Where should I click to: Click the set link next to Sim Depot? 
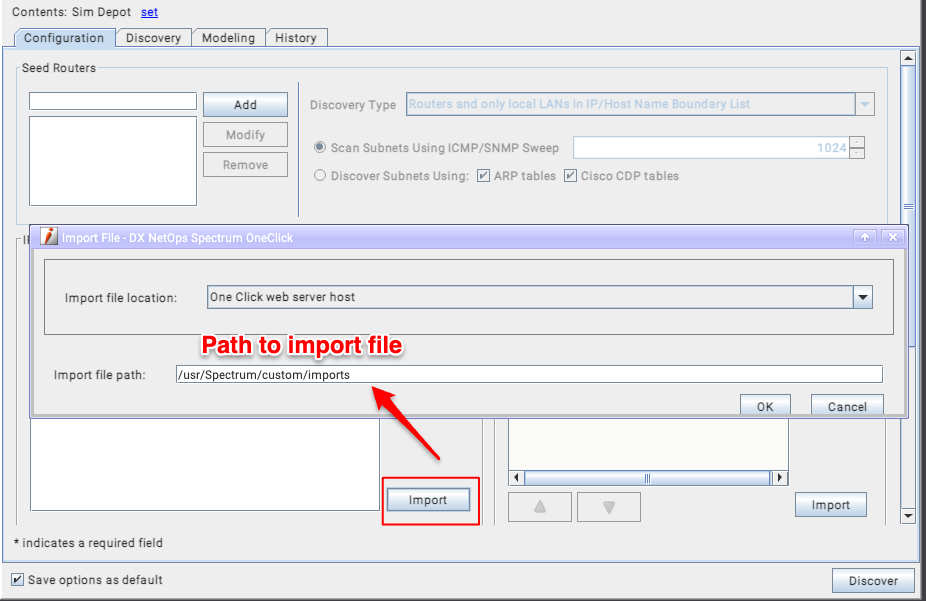(149, 12)
